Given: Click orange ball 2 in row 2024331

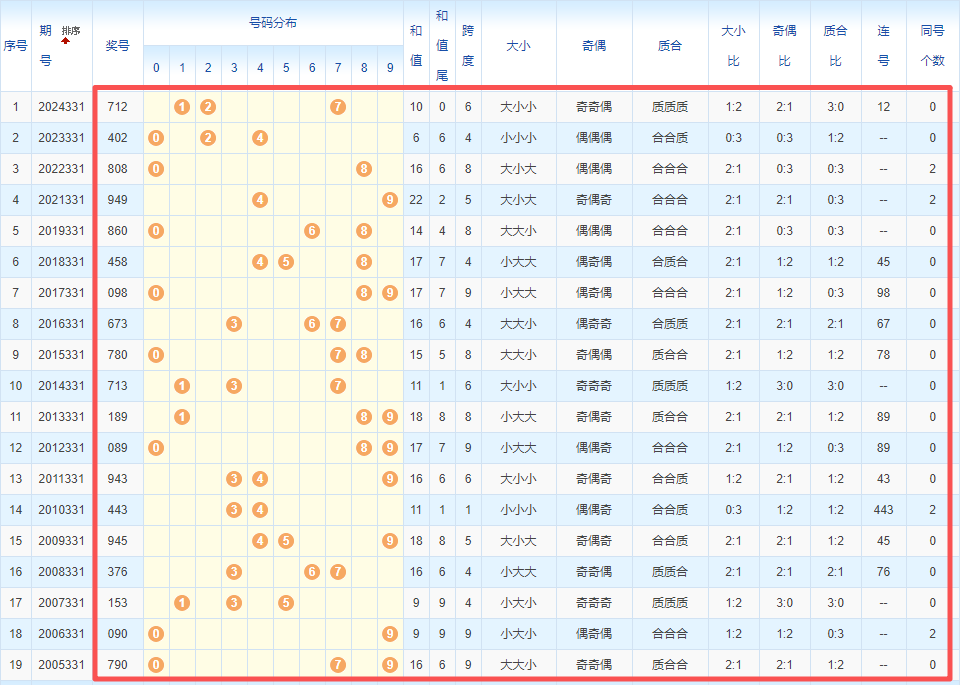Looking at the screenshot, I should [208, 107].
